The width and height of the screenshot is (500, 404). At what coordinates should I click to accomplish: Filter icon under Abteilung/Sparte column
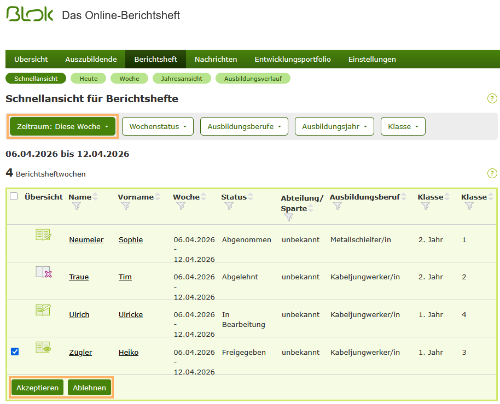(x=289, y=217)
